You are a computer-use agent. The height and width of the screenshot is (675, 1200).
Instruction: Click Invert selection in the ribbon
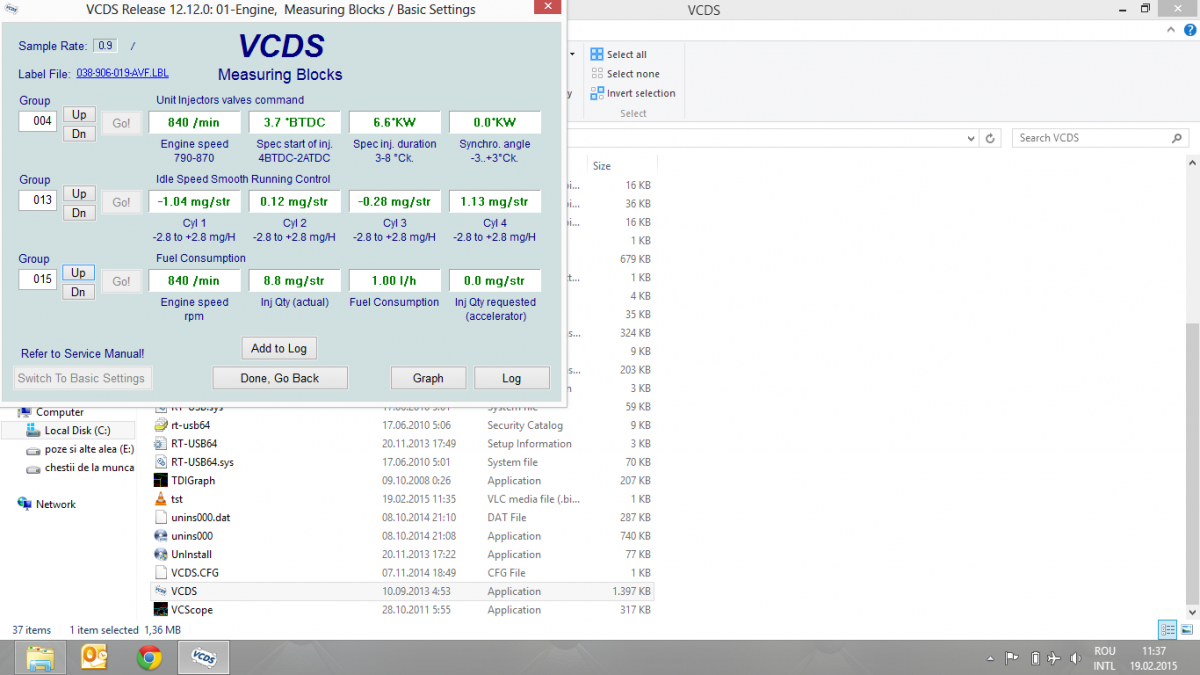[632, 93]
